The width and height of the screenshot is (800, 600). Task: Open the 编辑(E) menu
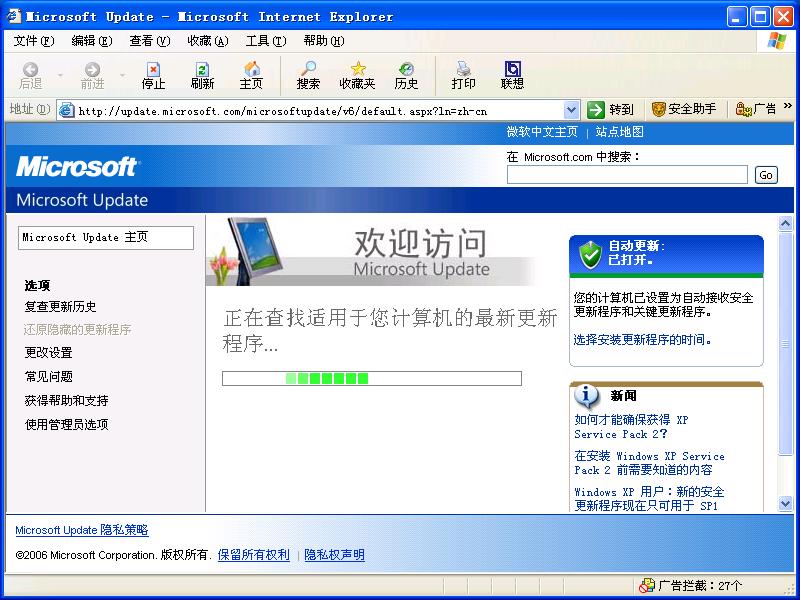coord(92,41)
